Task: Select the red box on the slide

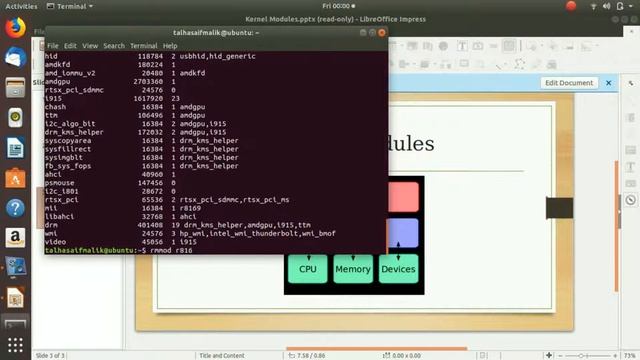Action: click(x=403, y=197)
